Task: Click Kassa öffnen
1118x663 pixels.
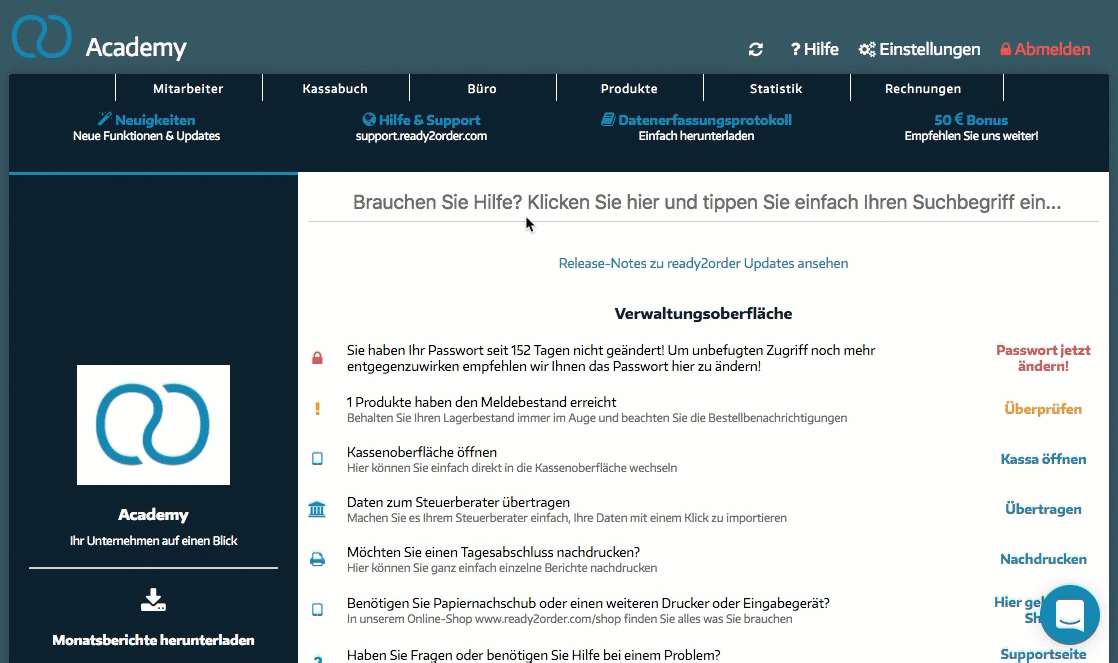Action: (x=1043, y=459)
